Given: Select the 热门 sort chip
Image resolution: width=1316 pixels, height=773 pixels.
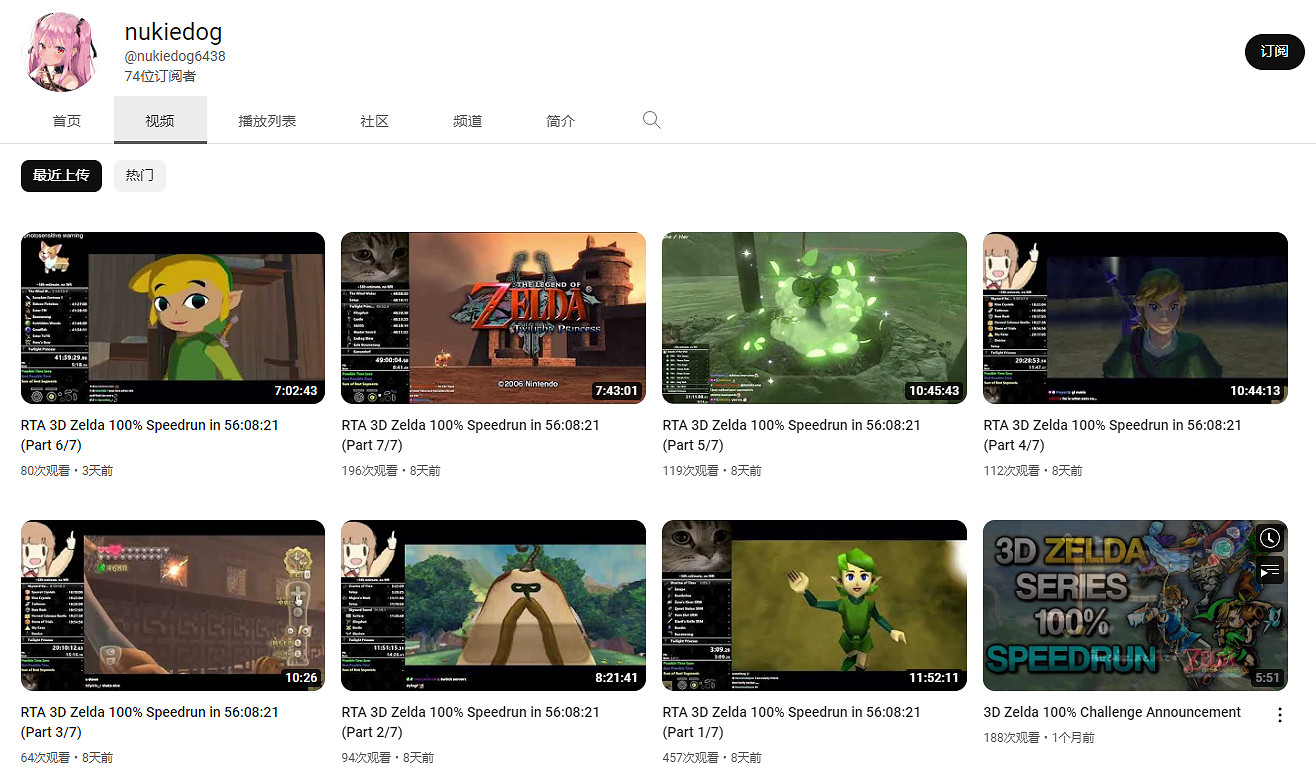Looking at the screenshot, I should click(x=139, y=175).
